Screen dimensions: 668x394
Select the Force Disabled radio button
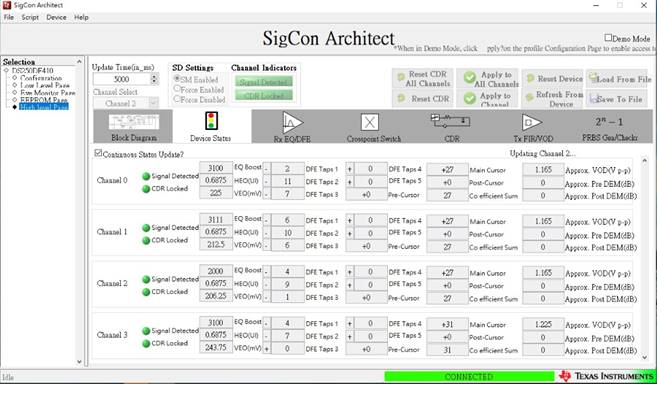[x=177, y=99]
